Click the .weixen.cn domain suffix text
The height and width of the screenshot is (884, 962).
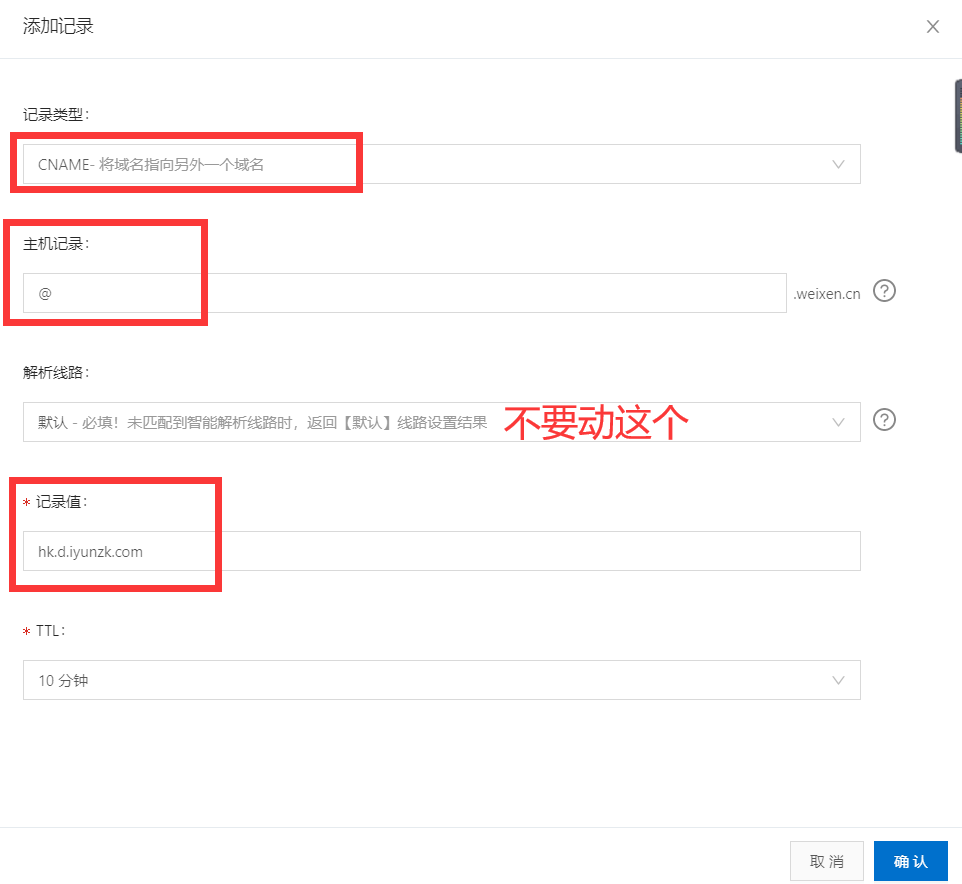click(x=826, y=294)
